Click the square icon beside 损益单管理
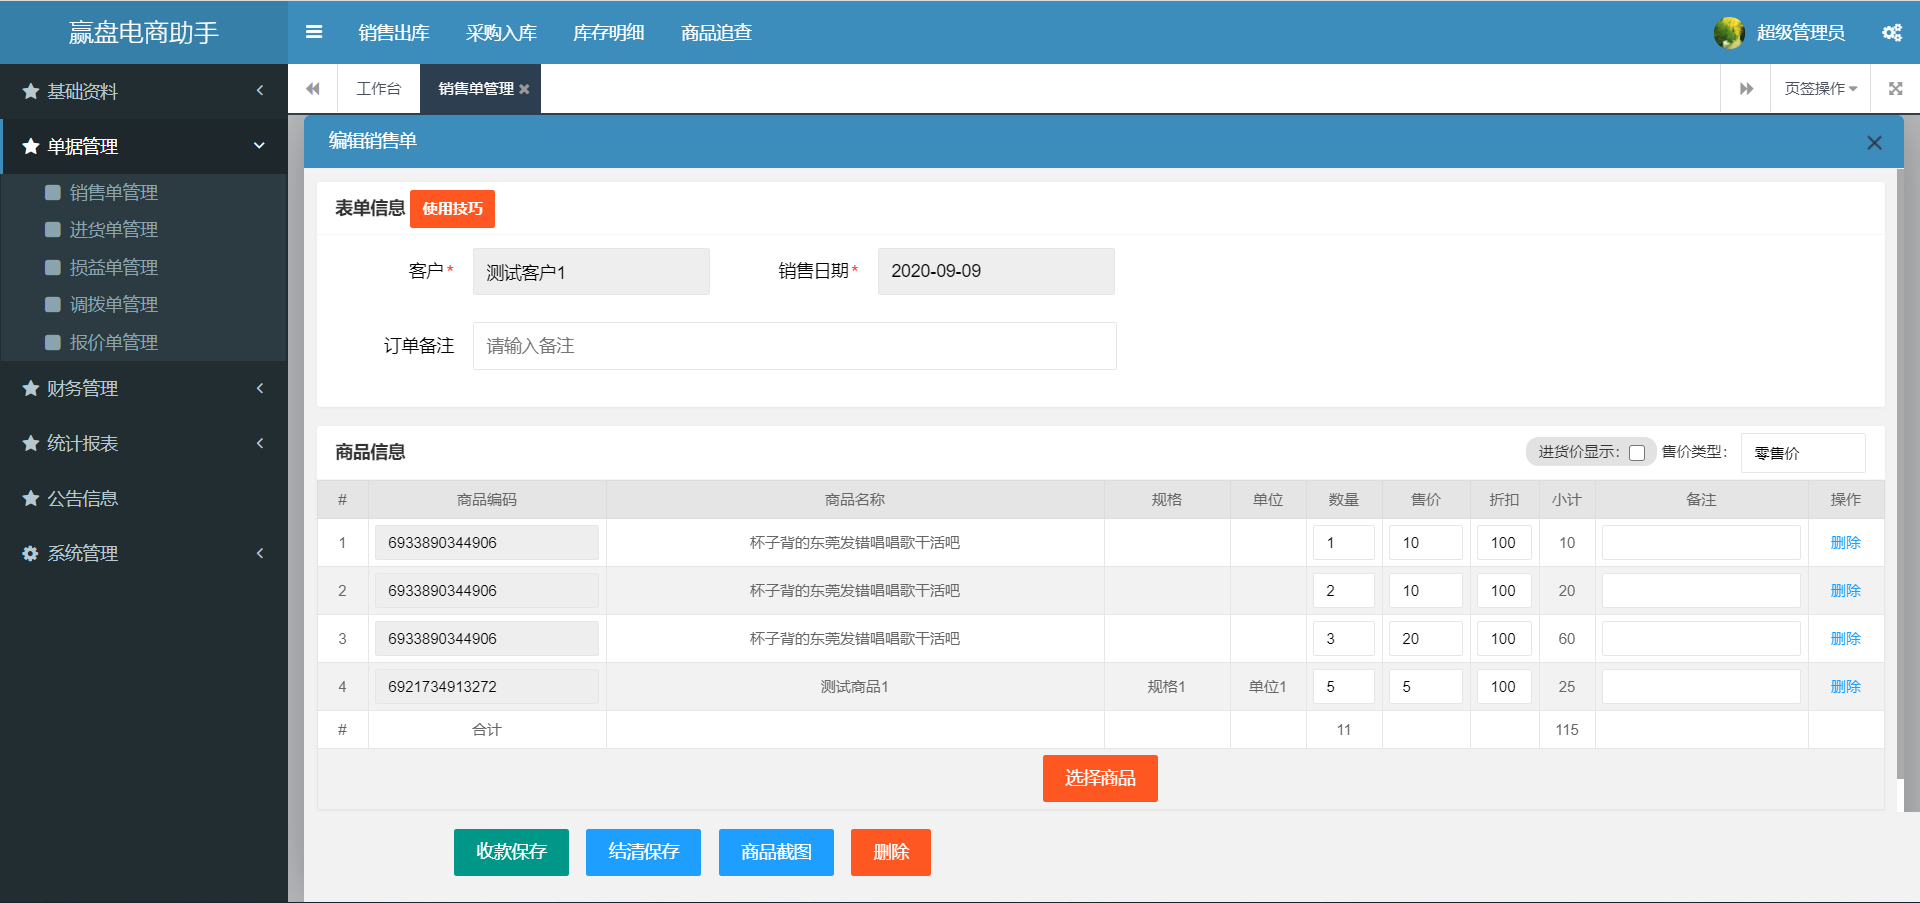 [x=53, y=267]
